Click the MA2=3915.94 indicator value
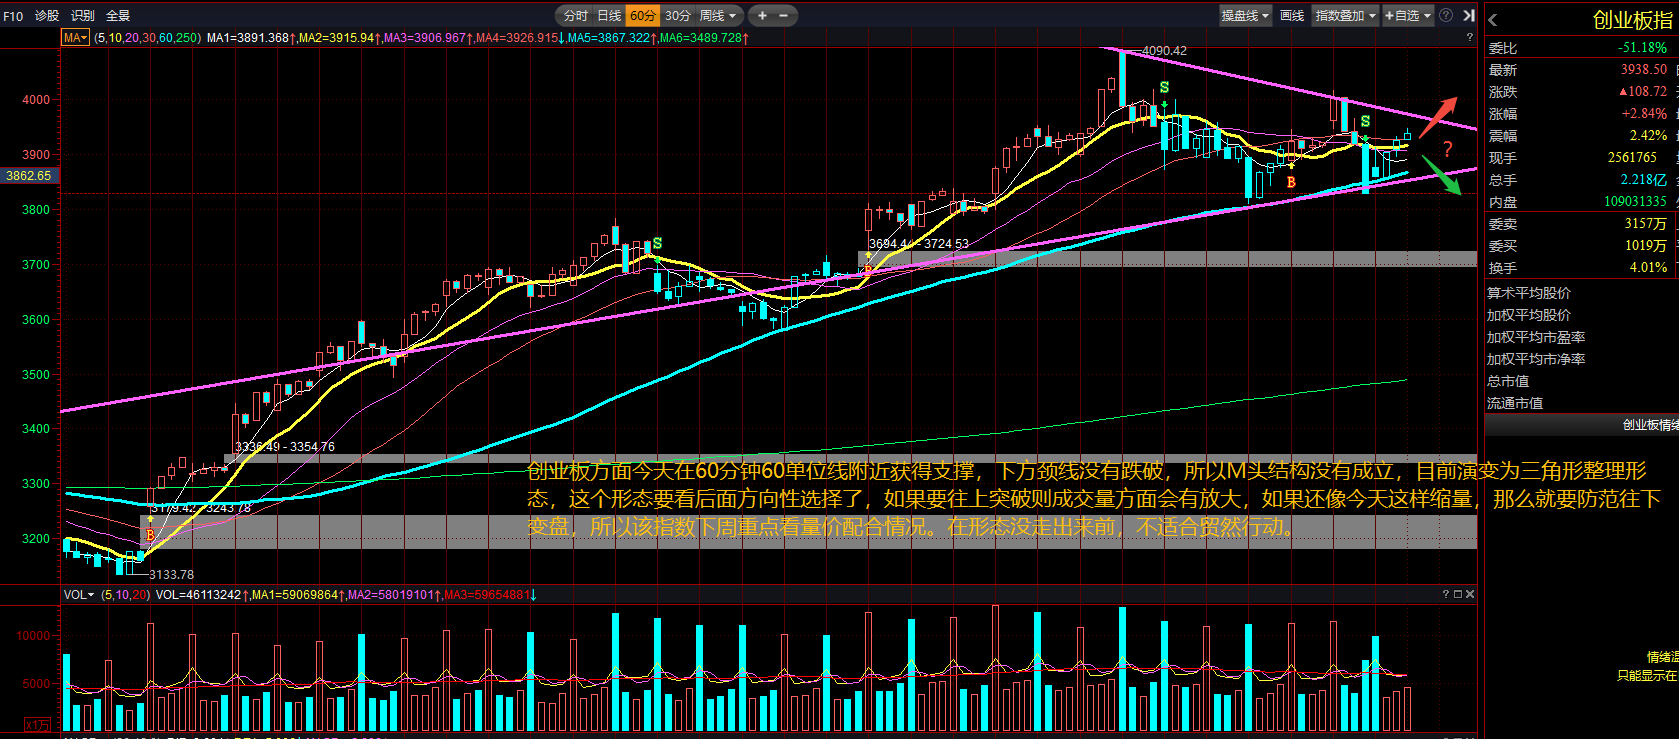 click(340, 38)
